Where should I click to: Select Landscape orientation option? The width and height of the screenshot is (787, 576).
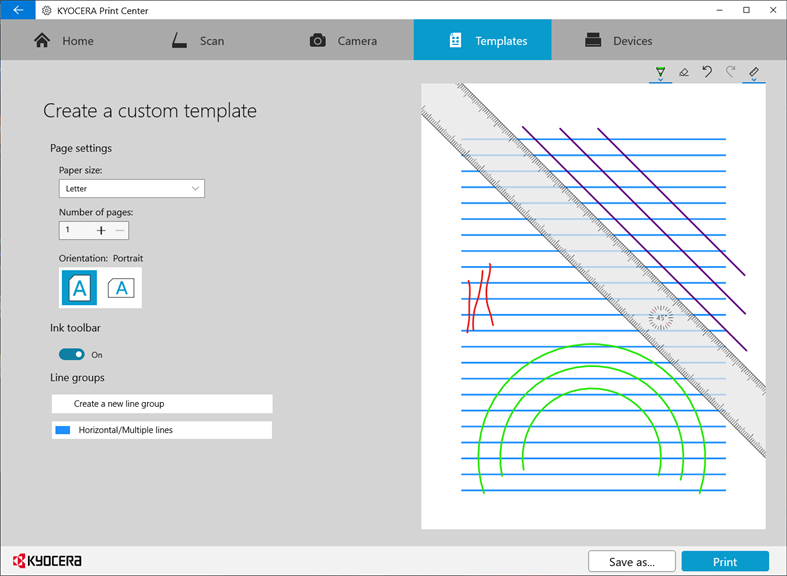pyautogui.click(x=121, y=288)
